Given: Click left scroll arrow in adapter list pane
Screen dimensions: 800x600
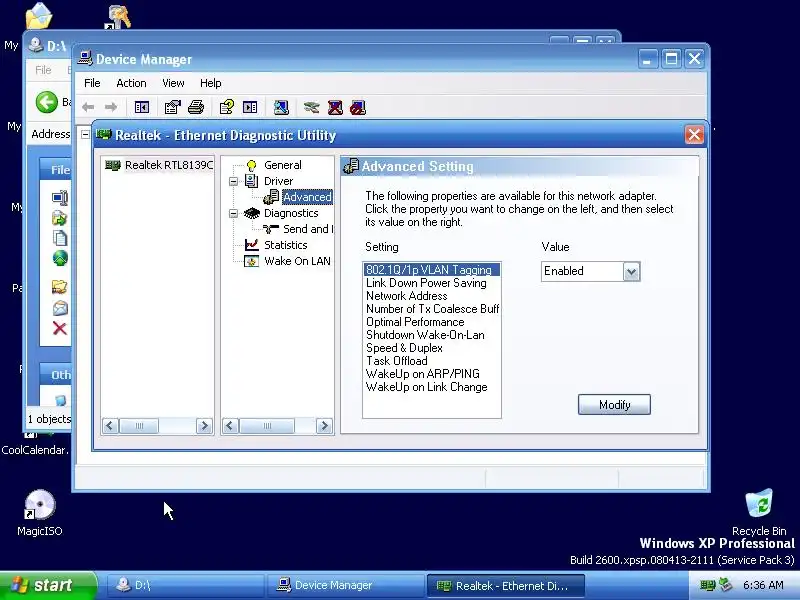Looking at the screenshot, I should click(x=110, y=426).
